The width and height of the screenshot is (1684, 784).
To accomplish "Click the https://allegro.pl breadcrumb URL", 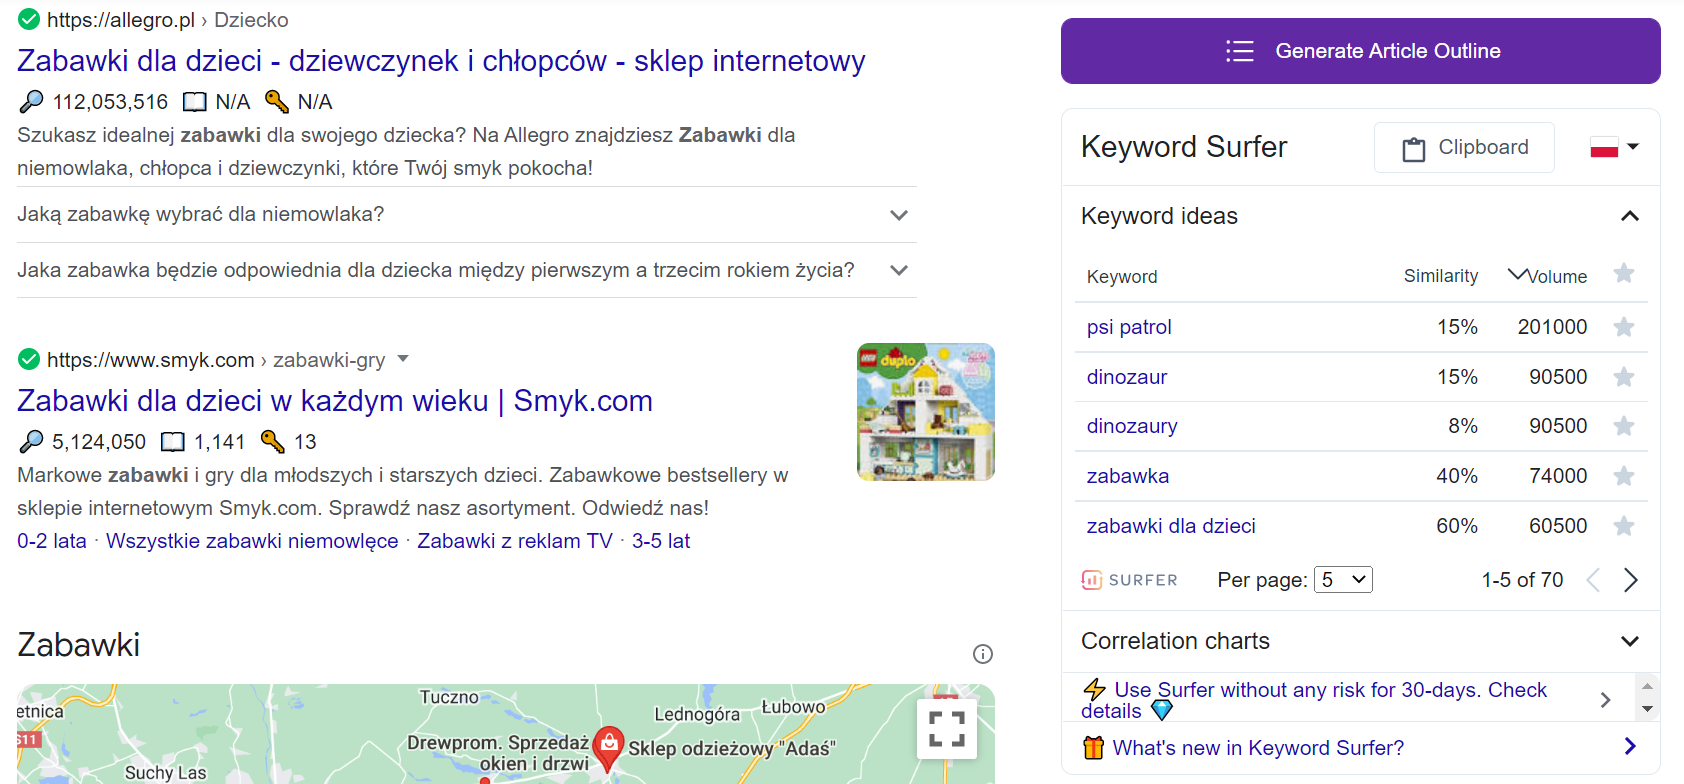I will point(121,20).
